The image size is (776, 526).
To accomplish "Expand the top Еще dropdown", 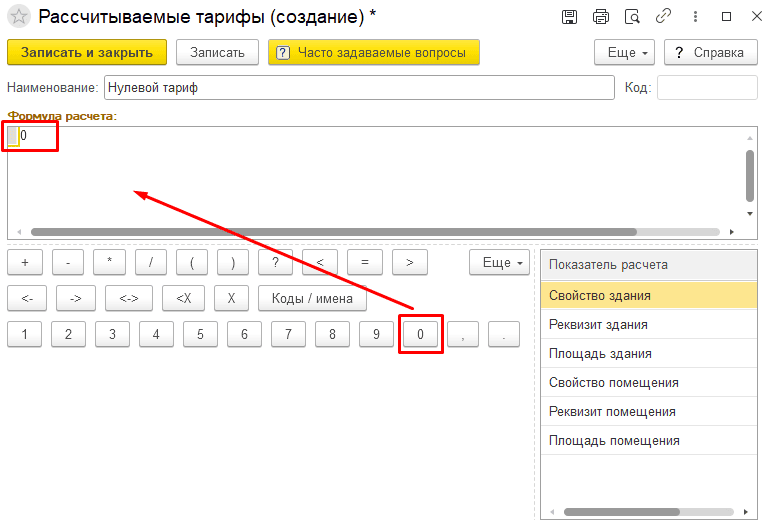I will tap(624, 52).
